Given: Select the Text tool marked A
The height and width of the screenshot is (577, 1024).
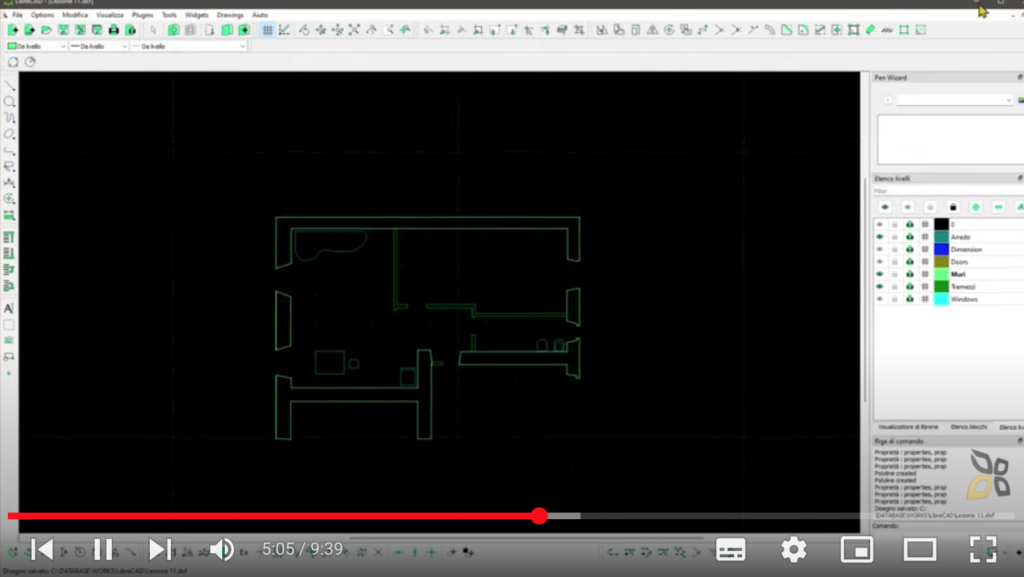Looking at the screenshot, I should pyautogui.click(x=9, y=308).
